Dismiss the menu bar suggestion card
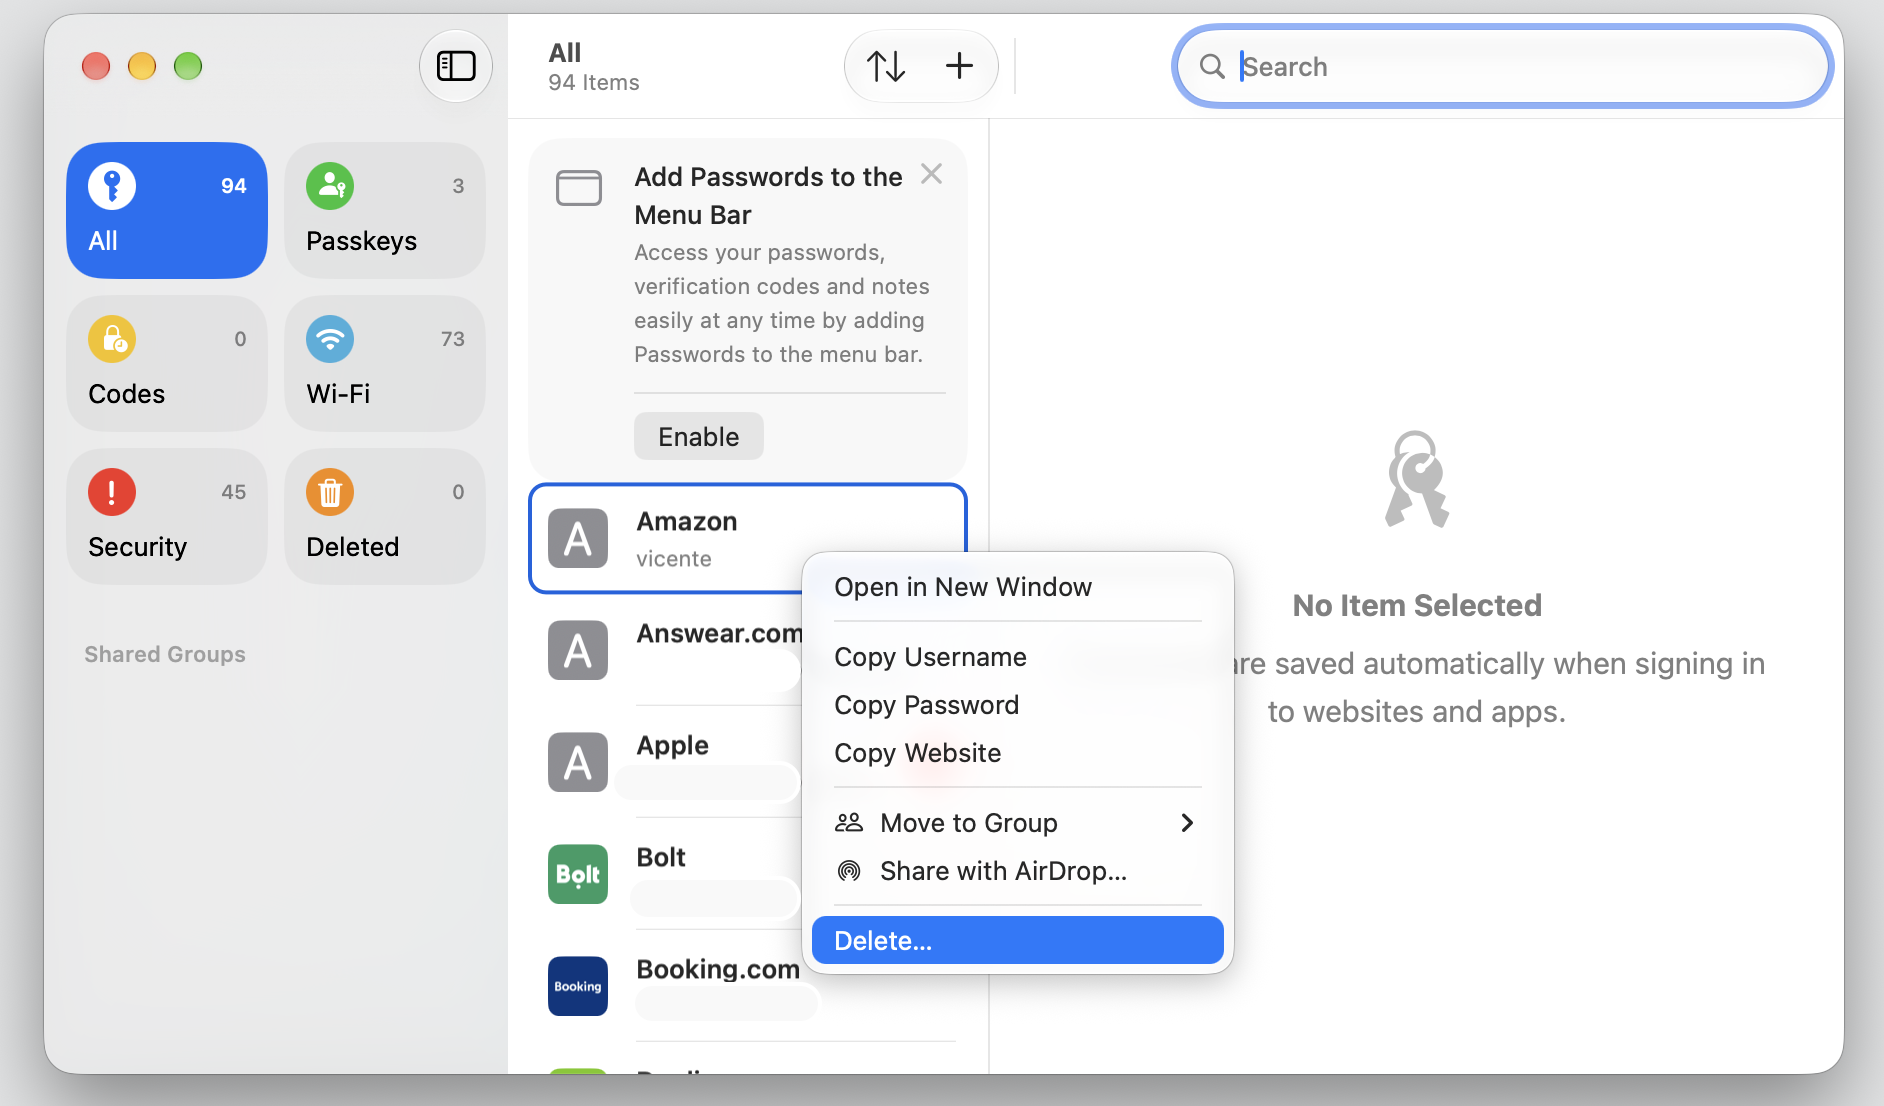The height and width of the screenshot is (1106, 1884). tap(931, 174)
